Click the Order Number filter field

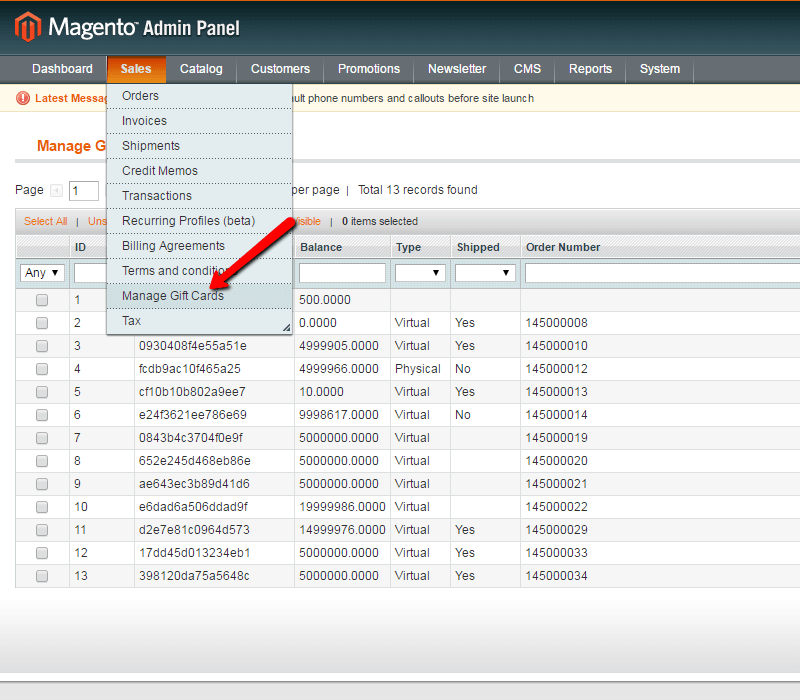(x=661, y=273)
